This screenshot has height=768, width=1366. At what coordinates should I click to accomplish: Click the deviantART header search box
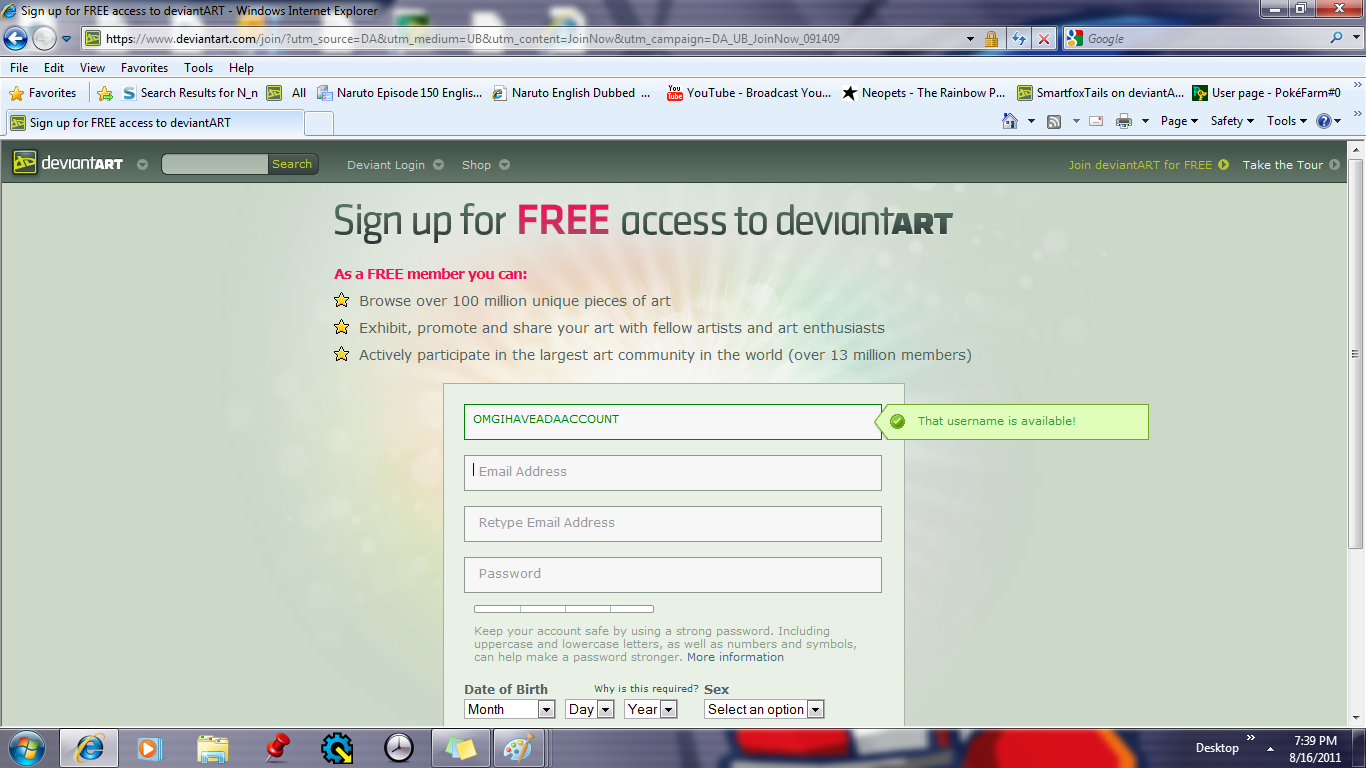pos(215,164)
